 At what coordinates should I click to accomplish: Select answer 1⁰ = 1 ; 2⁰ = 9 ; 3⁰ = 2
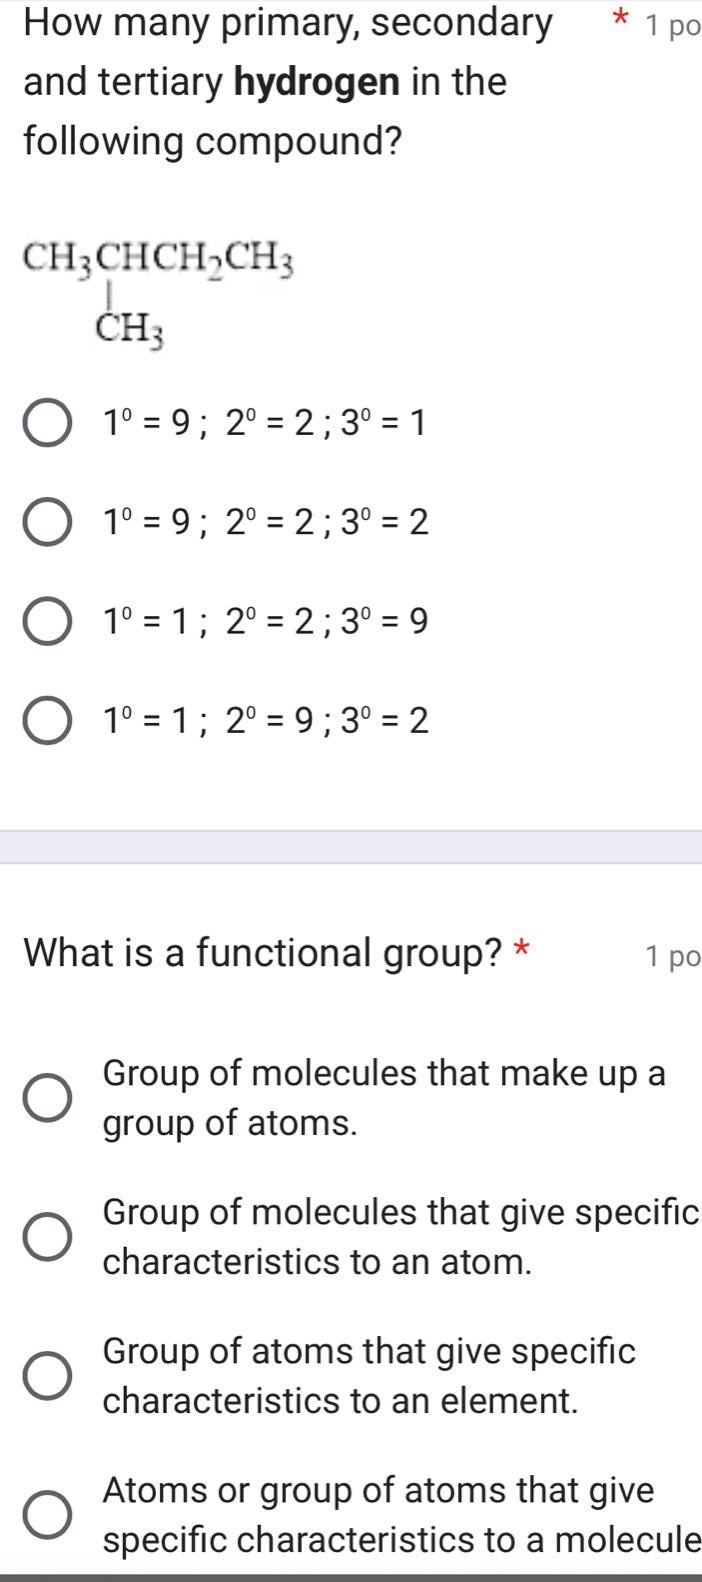45,722
